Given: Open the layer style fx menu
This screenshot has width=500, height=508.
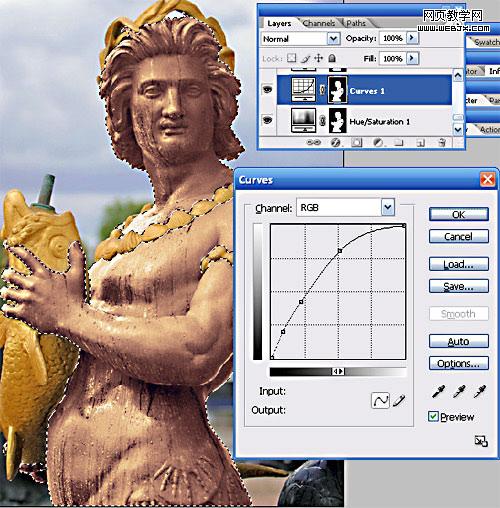Looking at the screenshot, I should 335,143.
